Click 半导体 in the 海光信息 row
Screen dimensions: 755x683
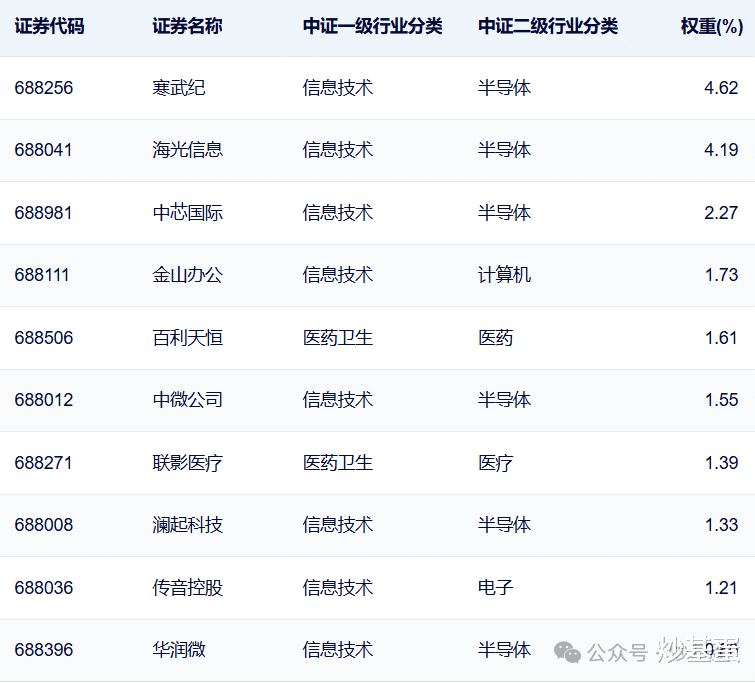point(504,150)
